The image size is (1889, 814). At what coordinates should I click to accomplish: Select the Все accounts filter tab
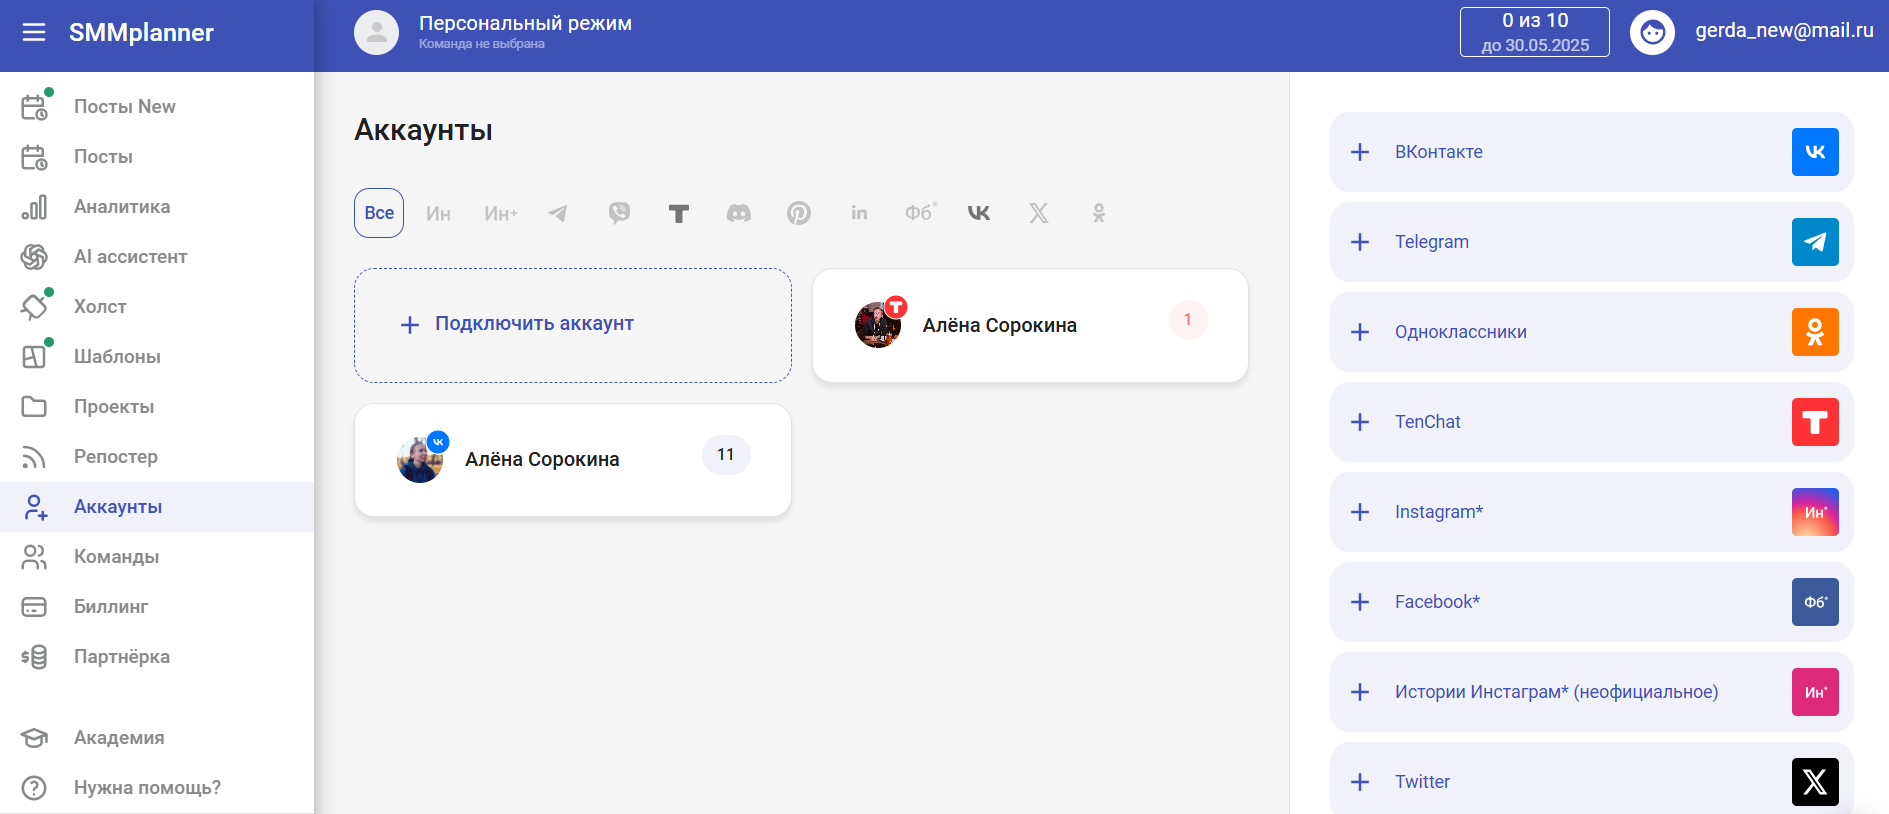(379, 213)
